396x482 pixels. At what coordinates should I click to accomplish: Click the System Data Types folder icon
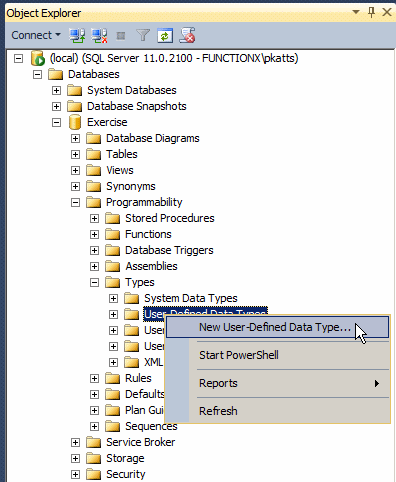coord(131,298)
